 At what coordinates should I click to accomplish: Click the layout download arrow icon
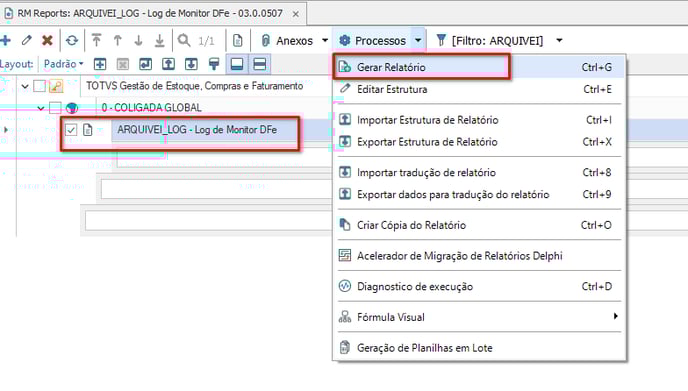(191, 65)
